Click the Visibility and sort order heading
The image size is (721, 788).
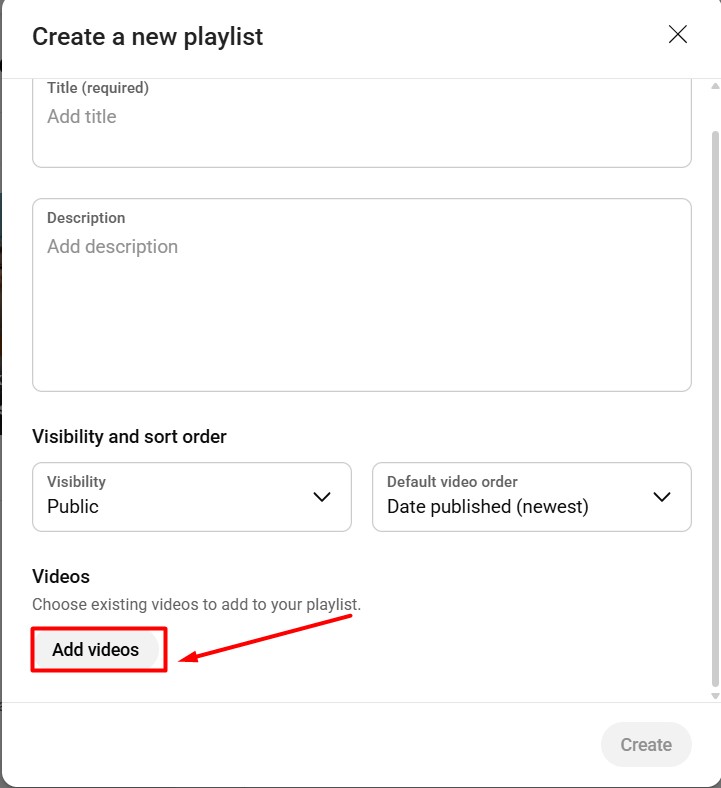[130, 437]
